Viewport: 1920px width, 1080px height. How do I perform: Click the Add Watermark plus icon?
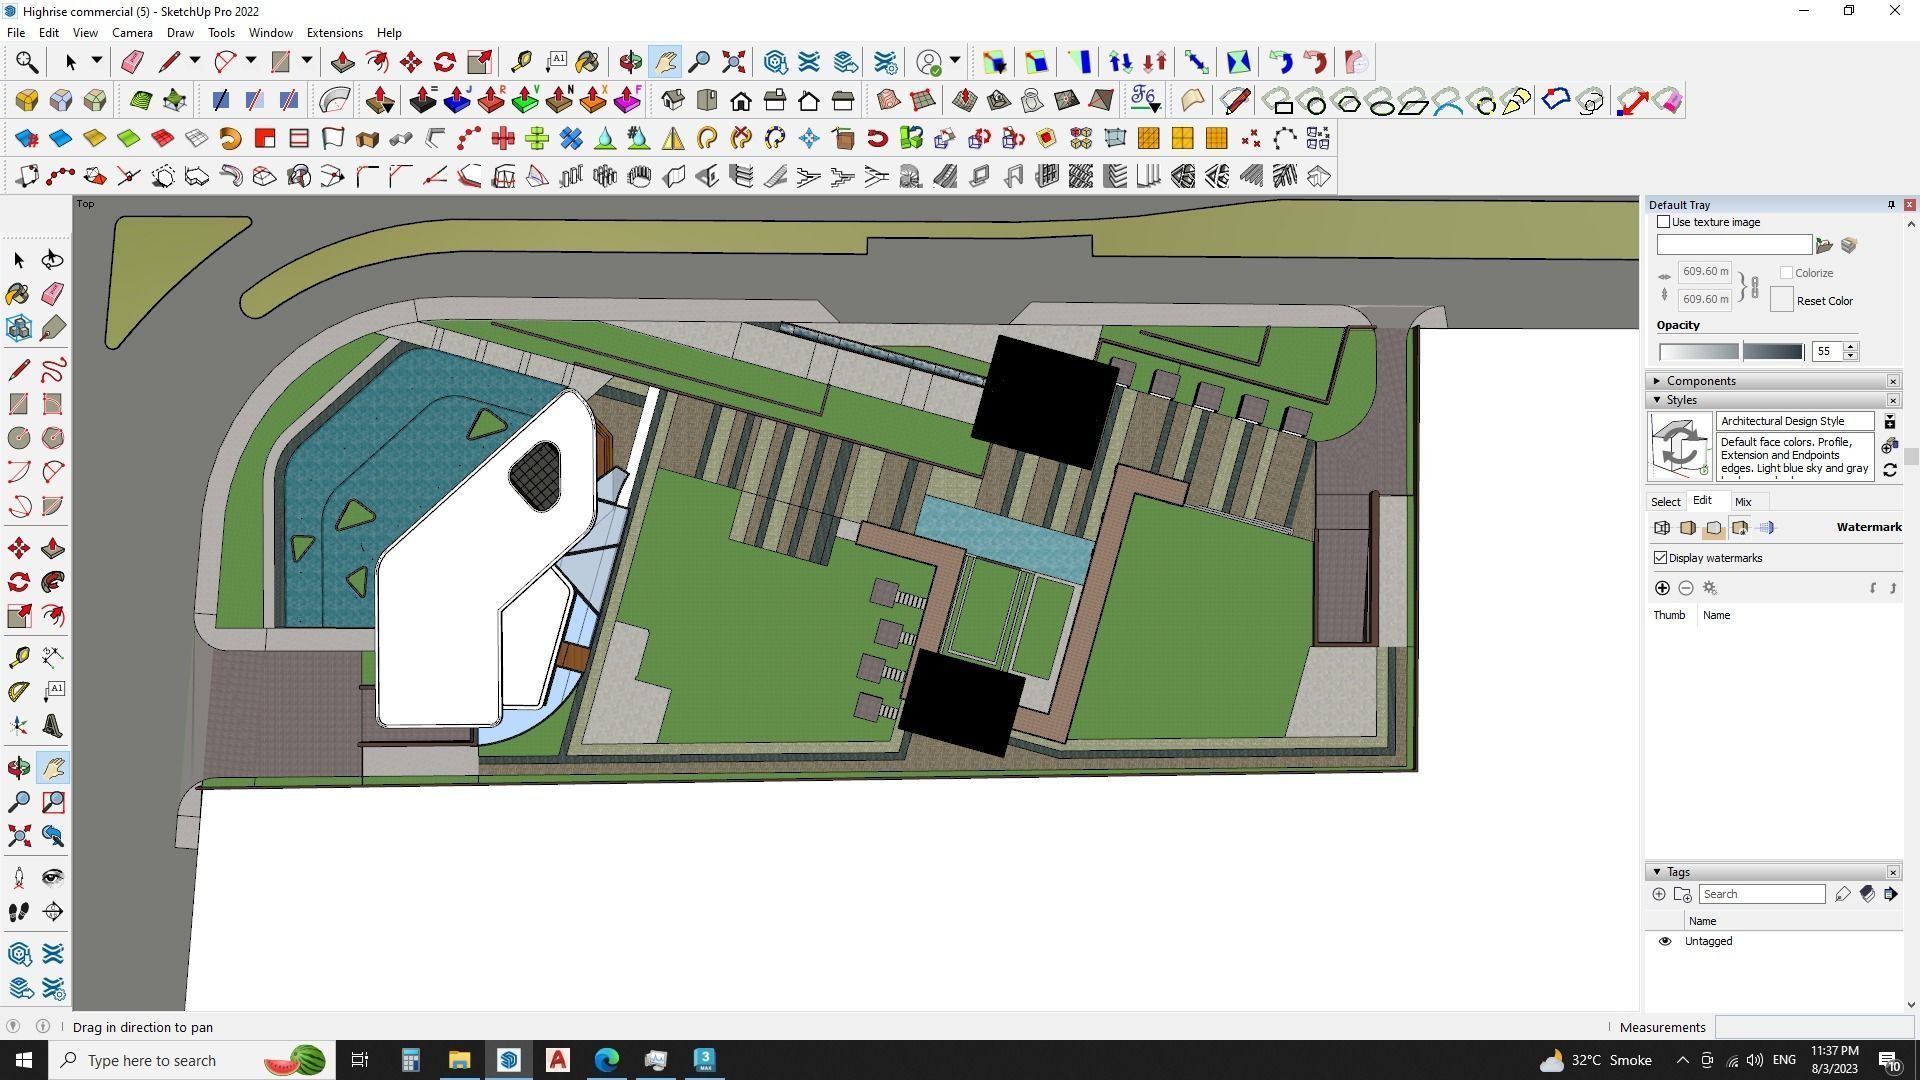(1662, 588)
